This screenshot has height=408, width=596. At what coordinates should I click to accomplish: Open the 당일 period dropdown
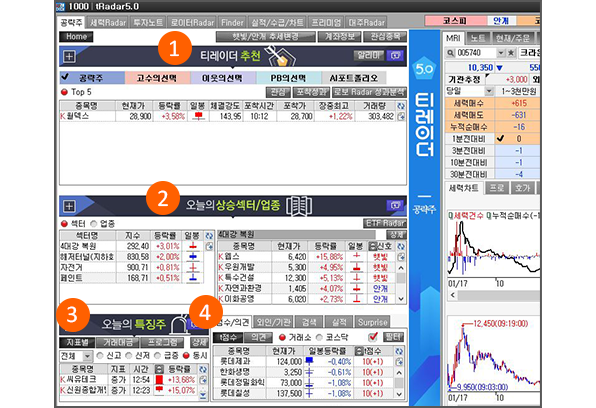point(489,91)
